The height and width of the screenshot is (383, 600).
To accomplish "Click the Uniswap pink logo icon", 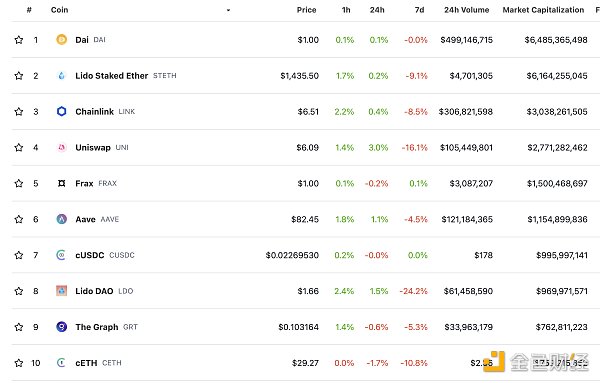I will point(61,147).
